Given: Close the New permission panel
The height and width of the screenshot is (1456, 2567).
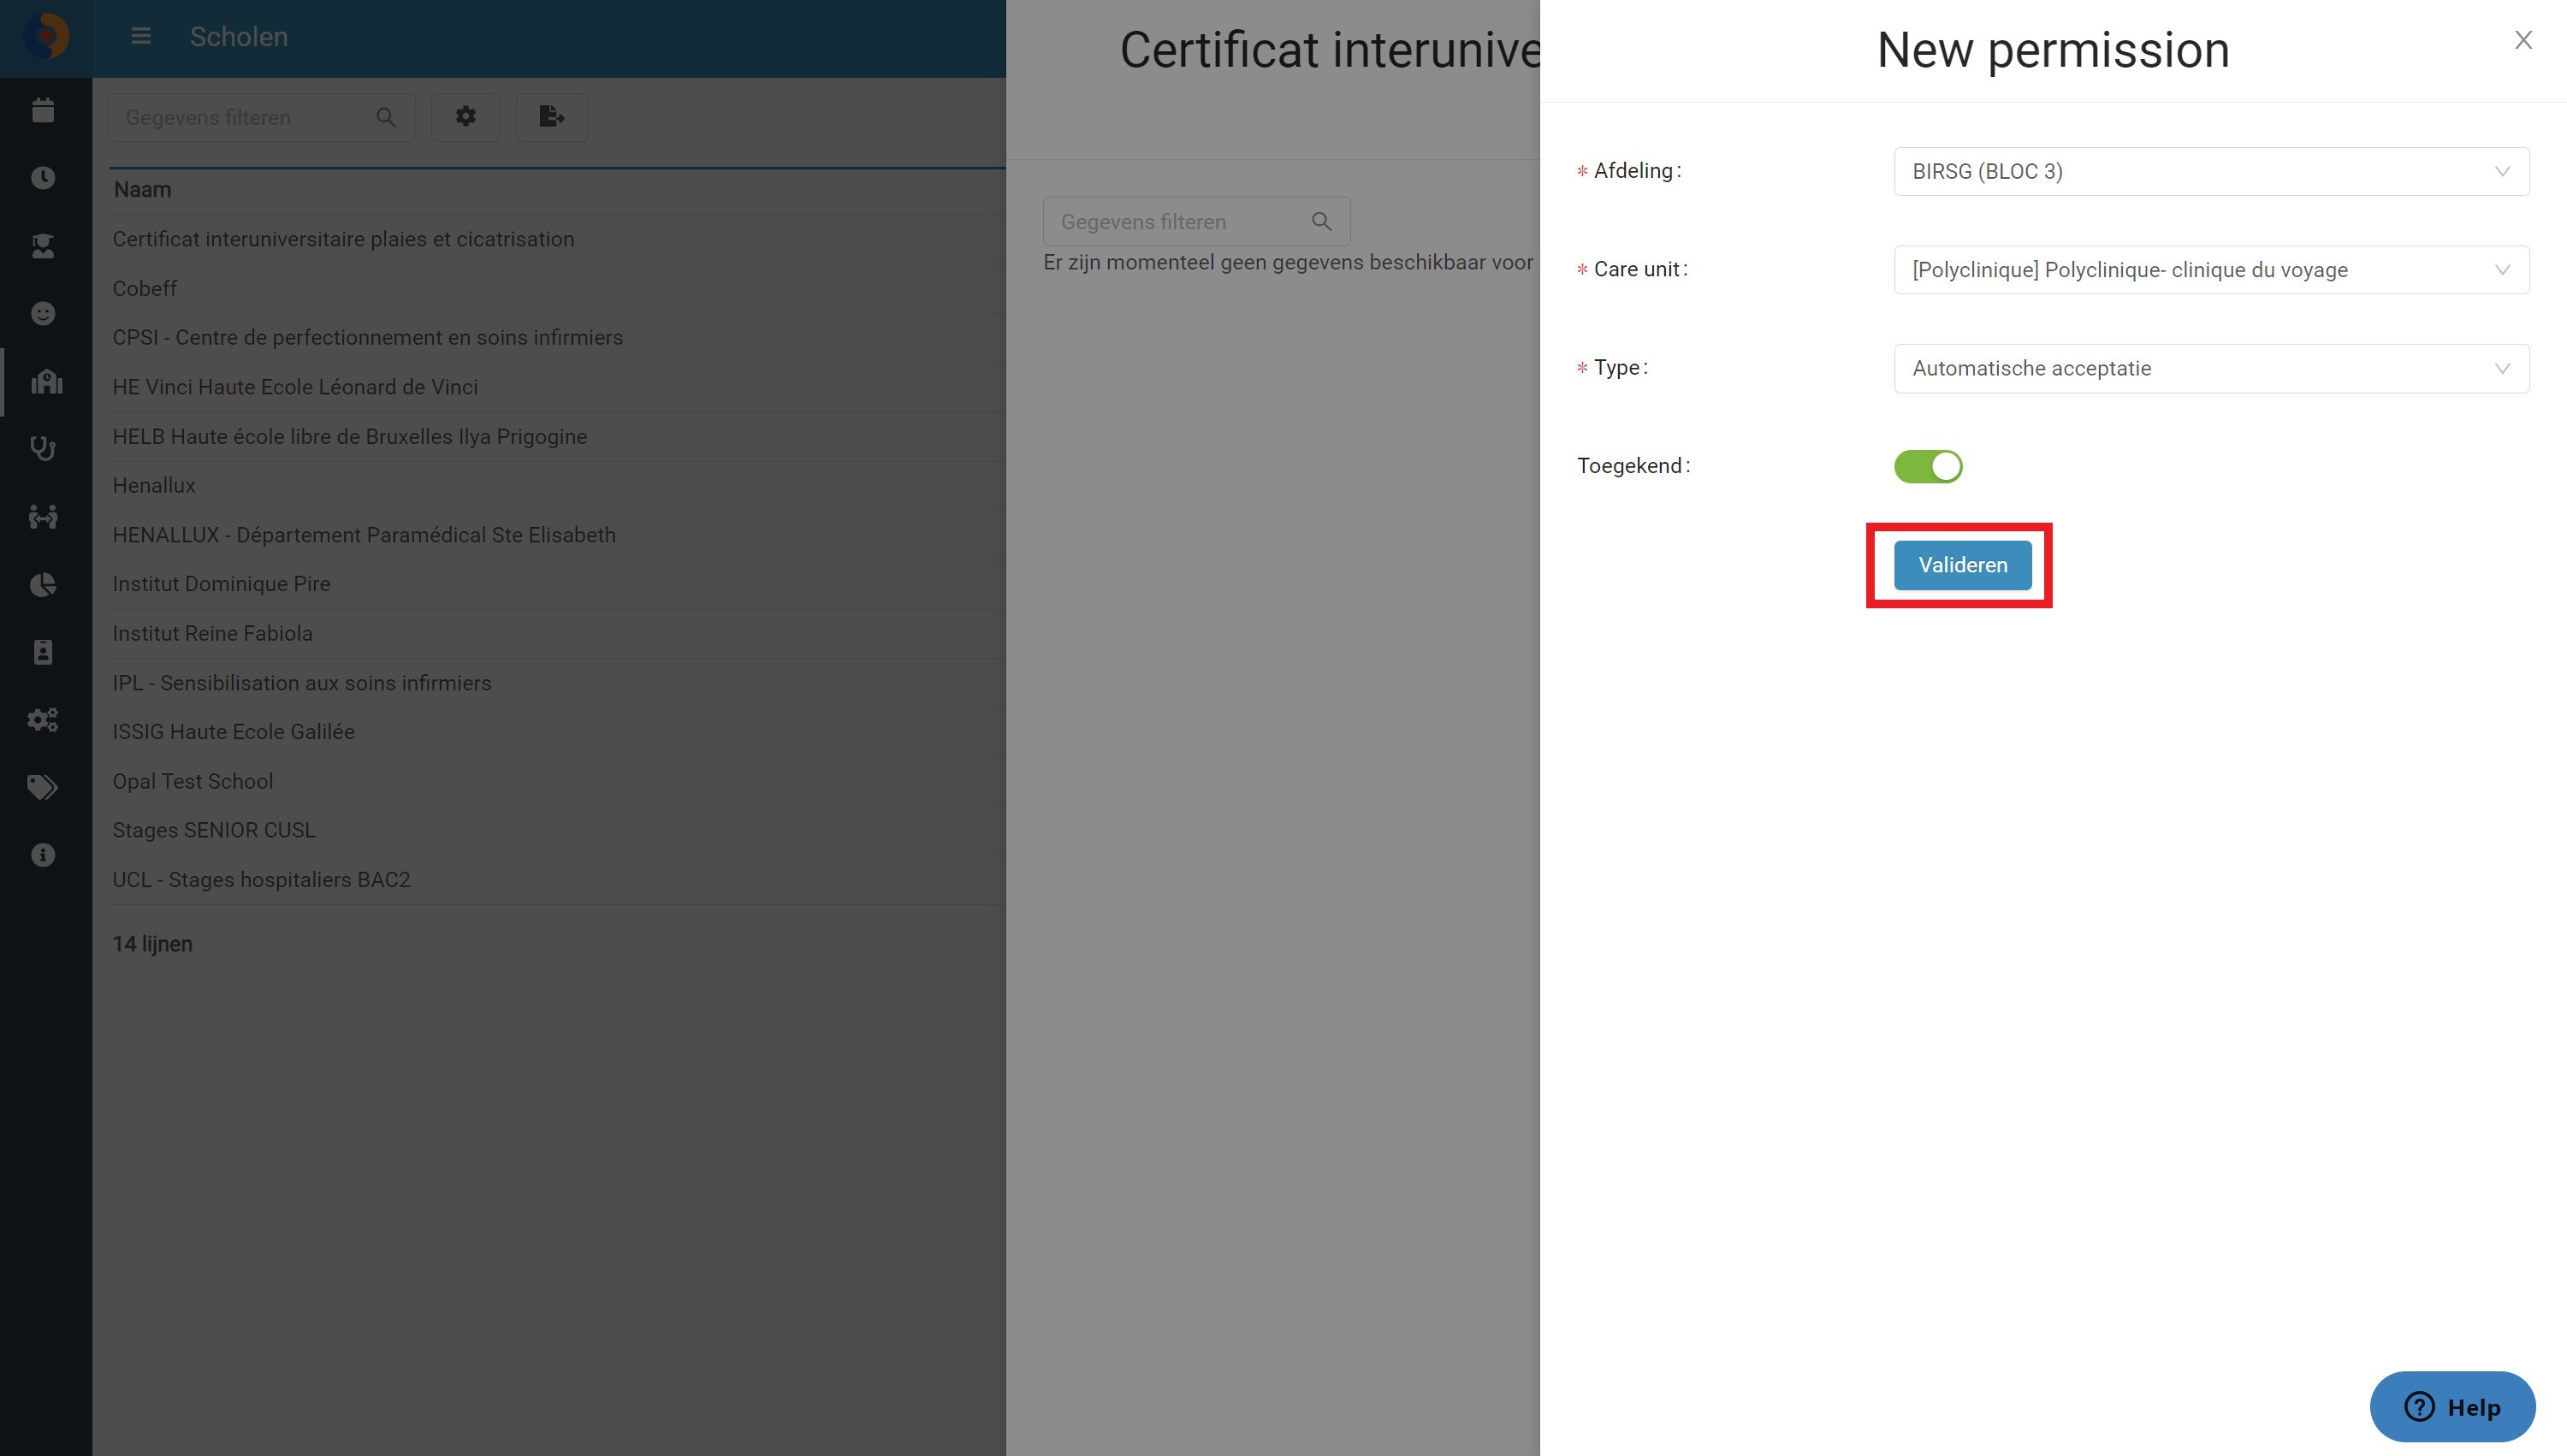Looking at the screenshot, I should pos(2523,40).
